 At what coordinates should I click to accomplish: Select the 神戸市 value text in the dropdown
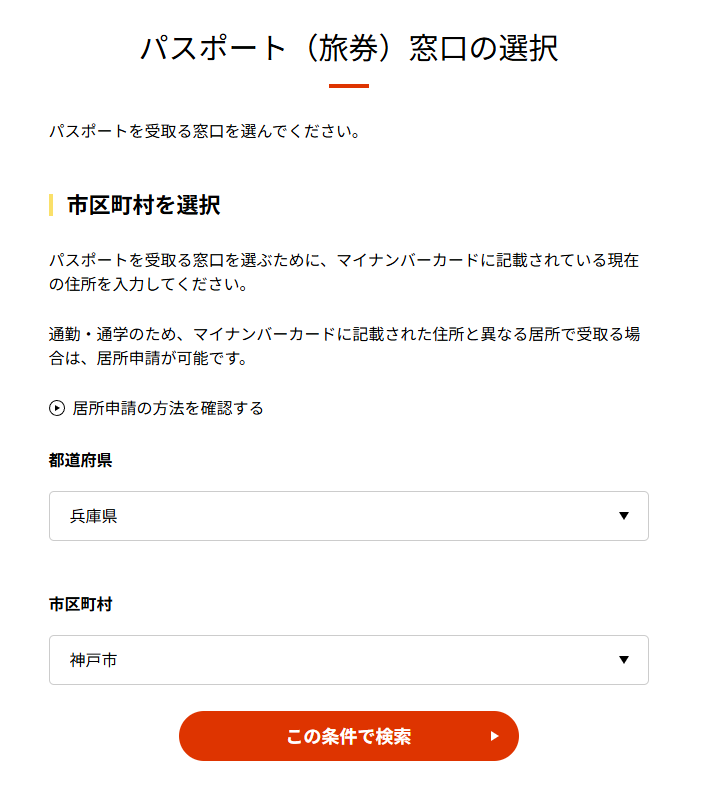pos(94,661)
